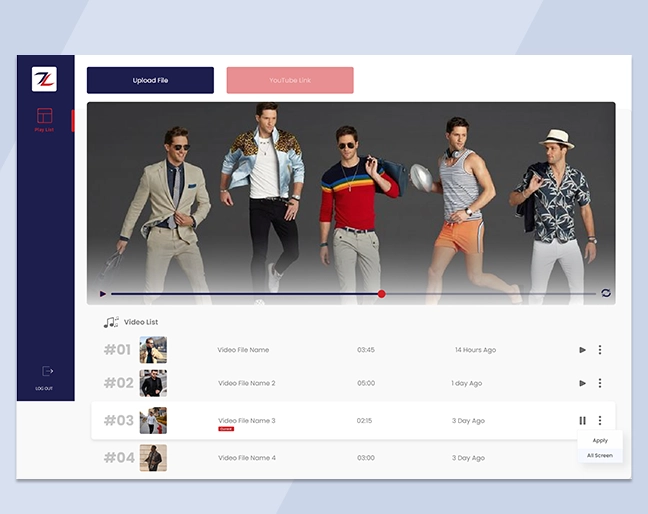
Task: Click the loop/refresh icon on the player
Action: (x=605, y=293)
